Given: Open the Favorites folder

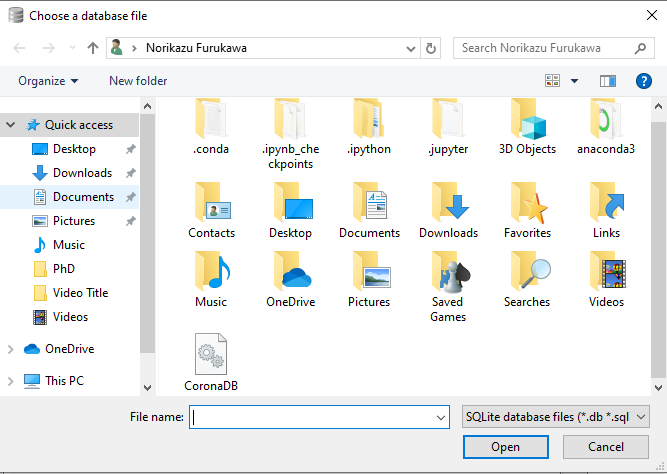Looking at the screenshot, I should pyautogui.click(x=527, y=211).
